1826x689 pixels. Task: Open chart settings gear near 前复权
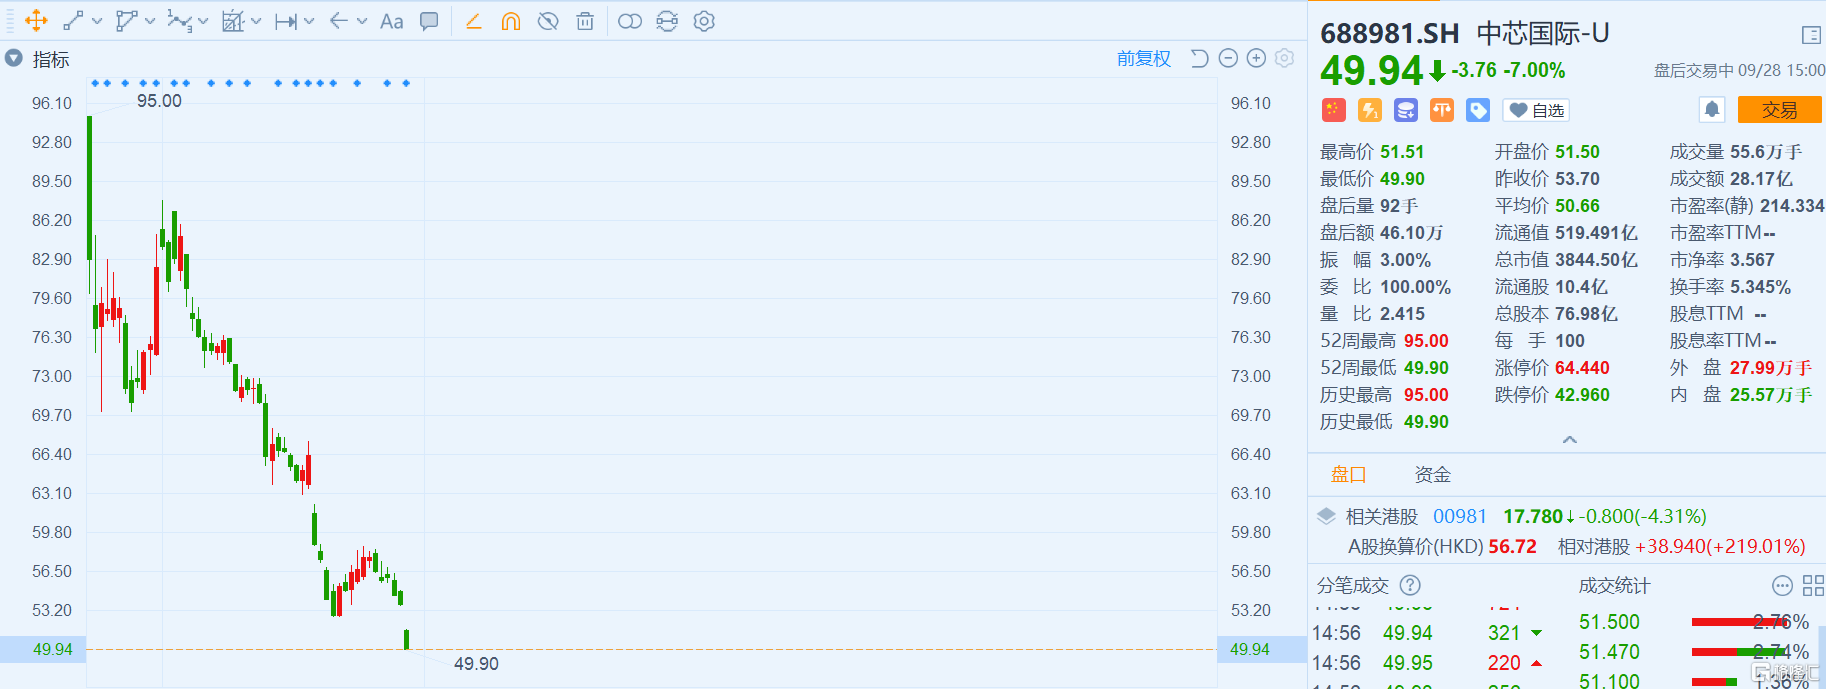point(1285,59)
